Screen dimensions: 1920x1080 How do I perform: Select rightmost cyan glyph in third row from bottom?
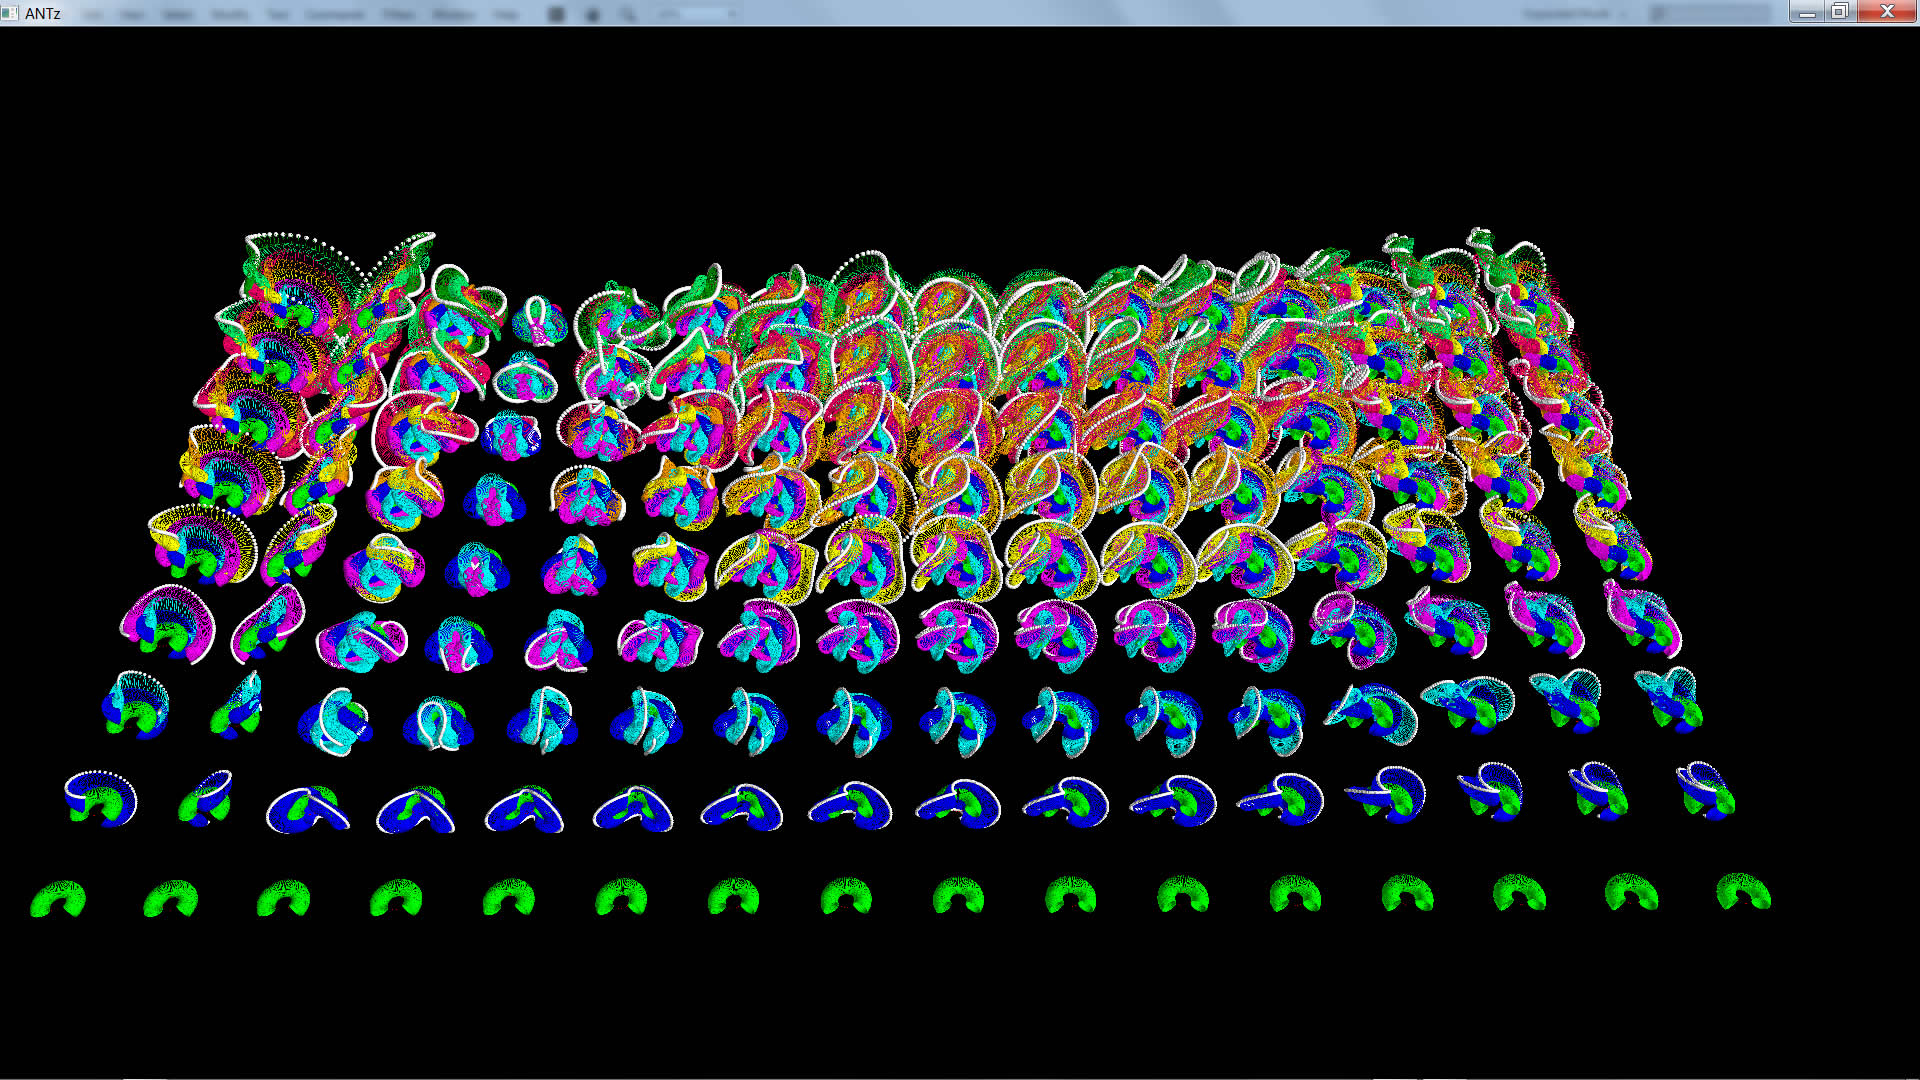tap(1669, 698)
